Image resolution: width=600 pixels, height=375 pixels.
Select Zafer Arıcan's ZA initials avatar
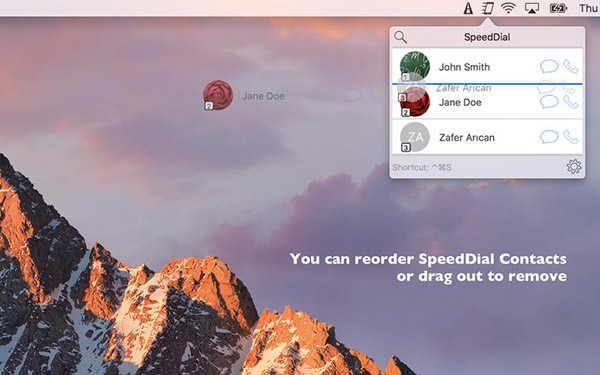[x=415, y=137]
